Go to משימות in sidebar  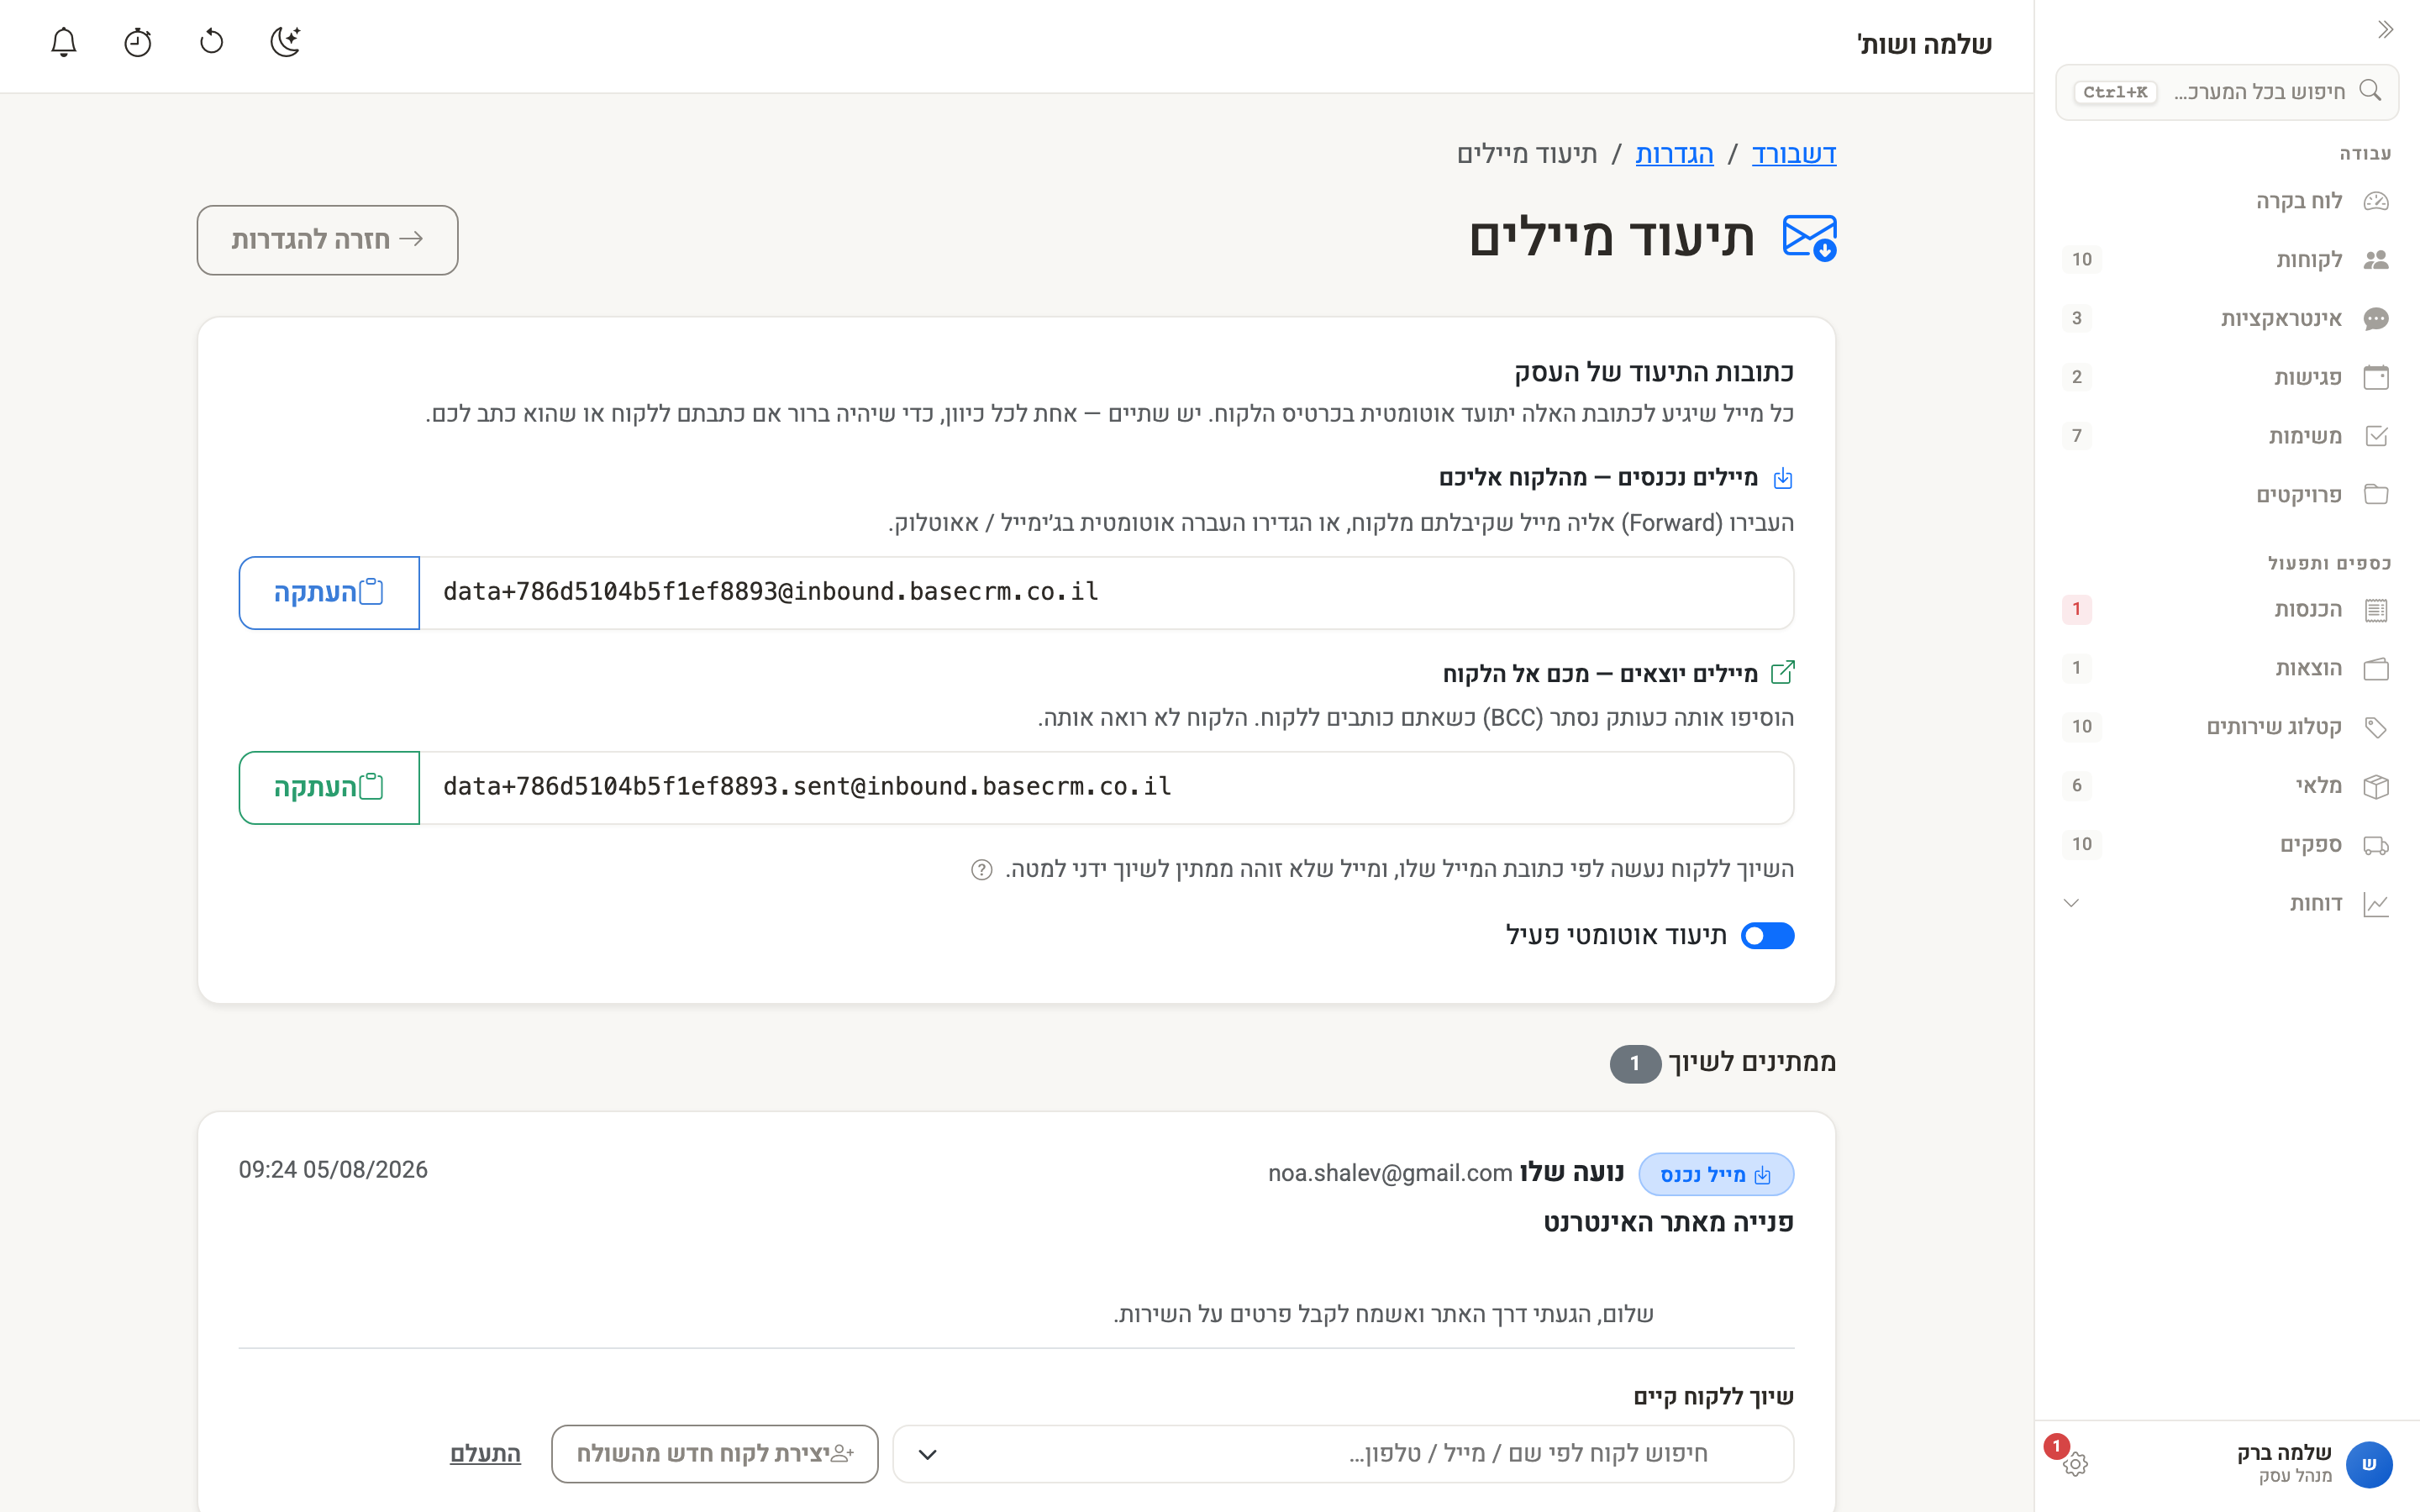coord(2227,436)
